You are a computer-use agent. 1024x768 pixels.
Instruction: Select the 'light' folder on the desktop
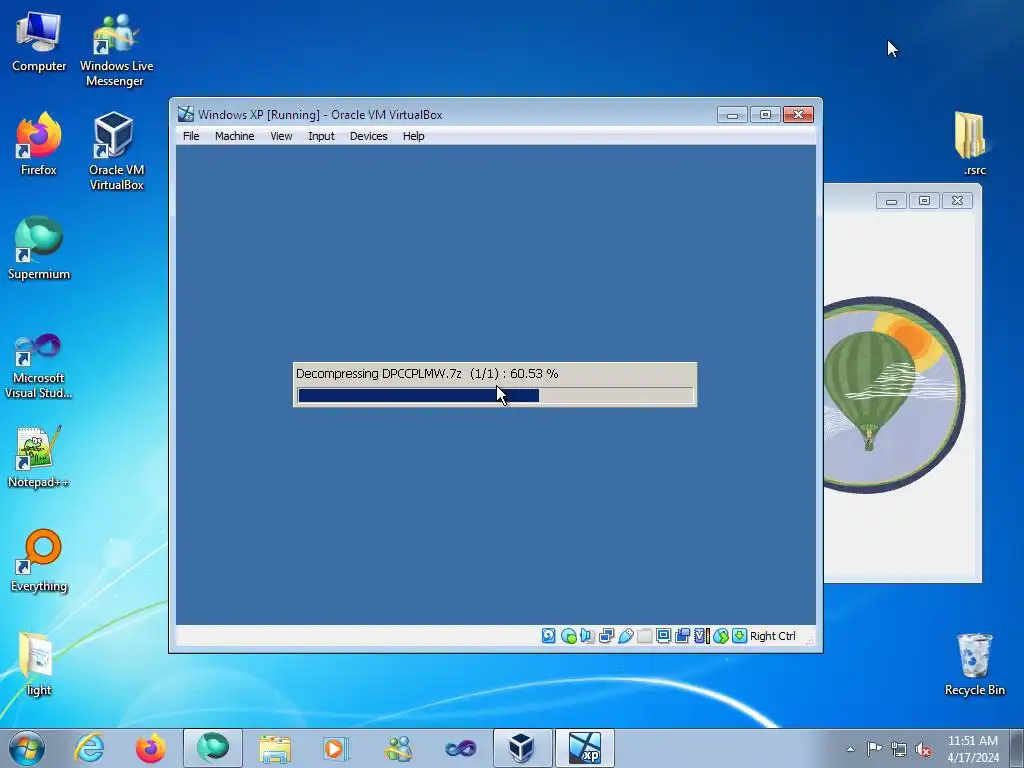tap(39, 664)
